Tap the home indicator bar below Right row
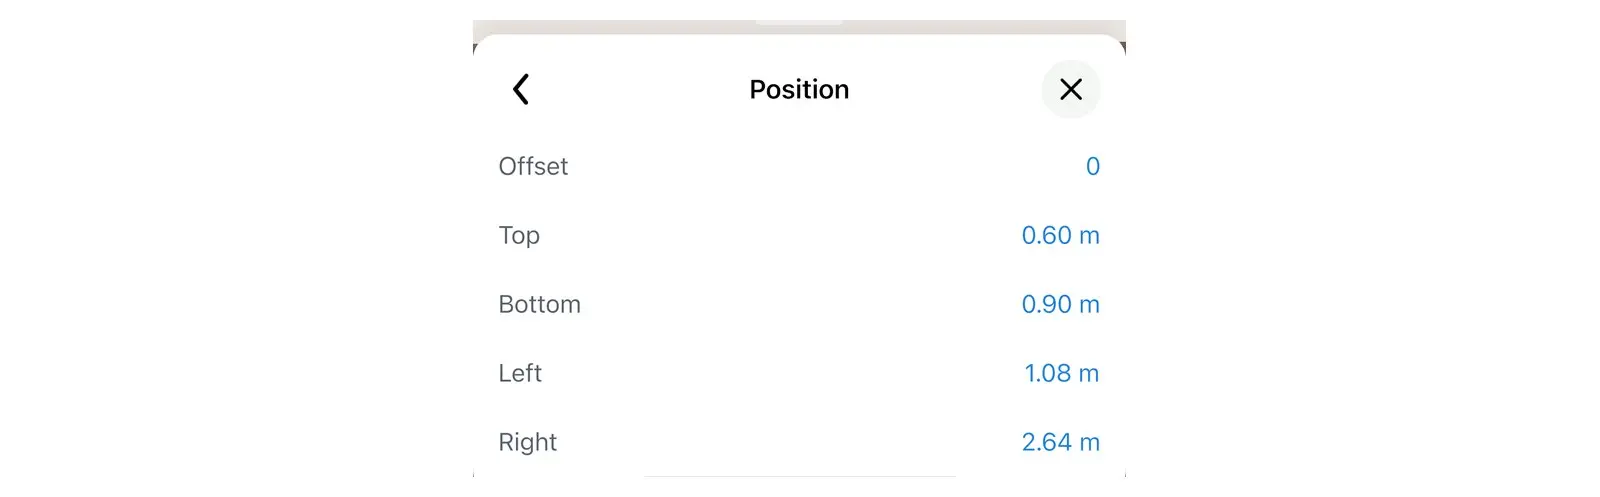 pos(799,476)
